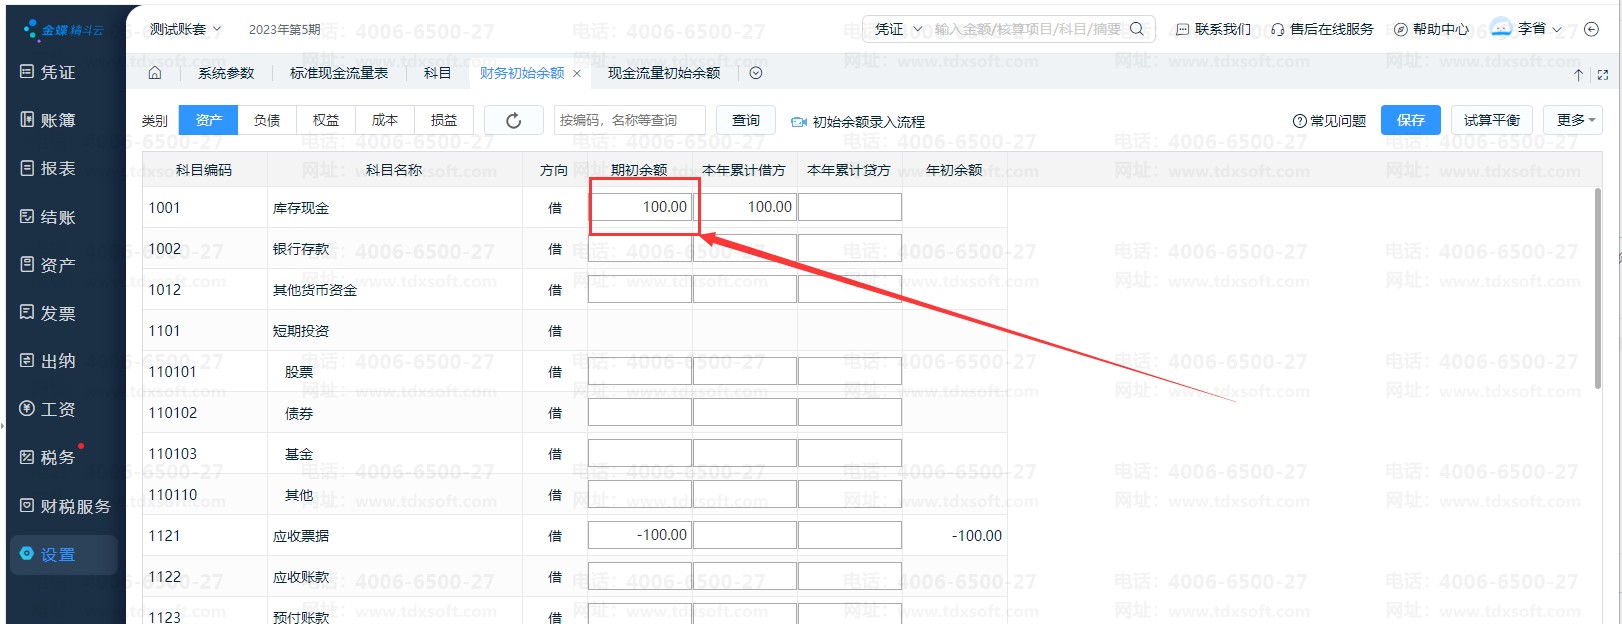Select the 负债 category tab
The height and width of the screenshot is (624, 1622).
point(267,120)
